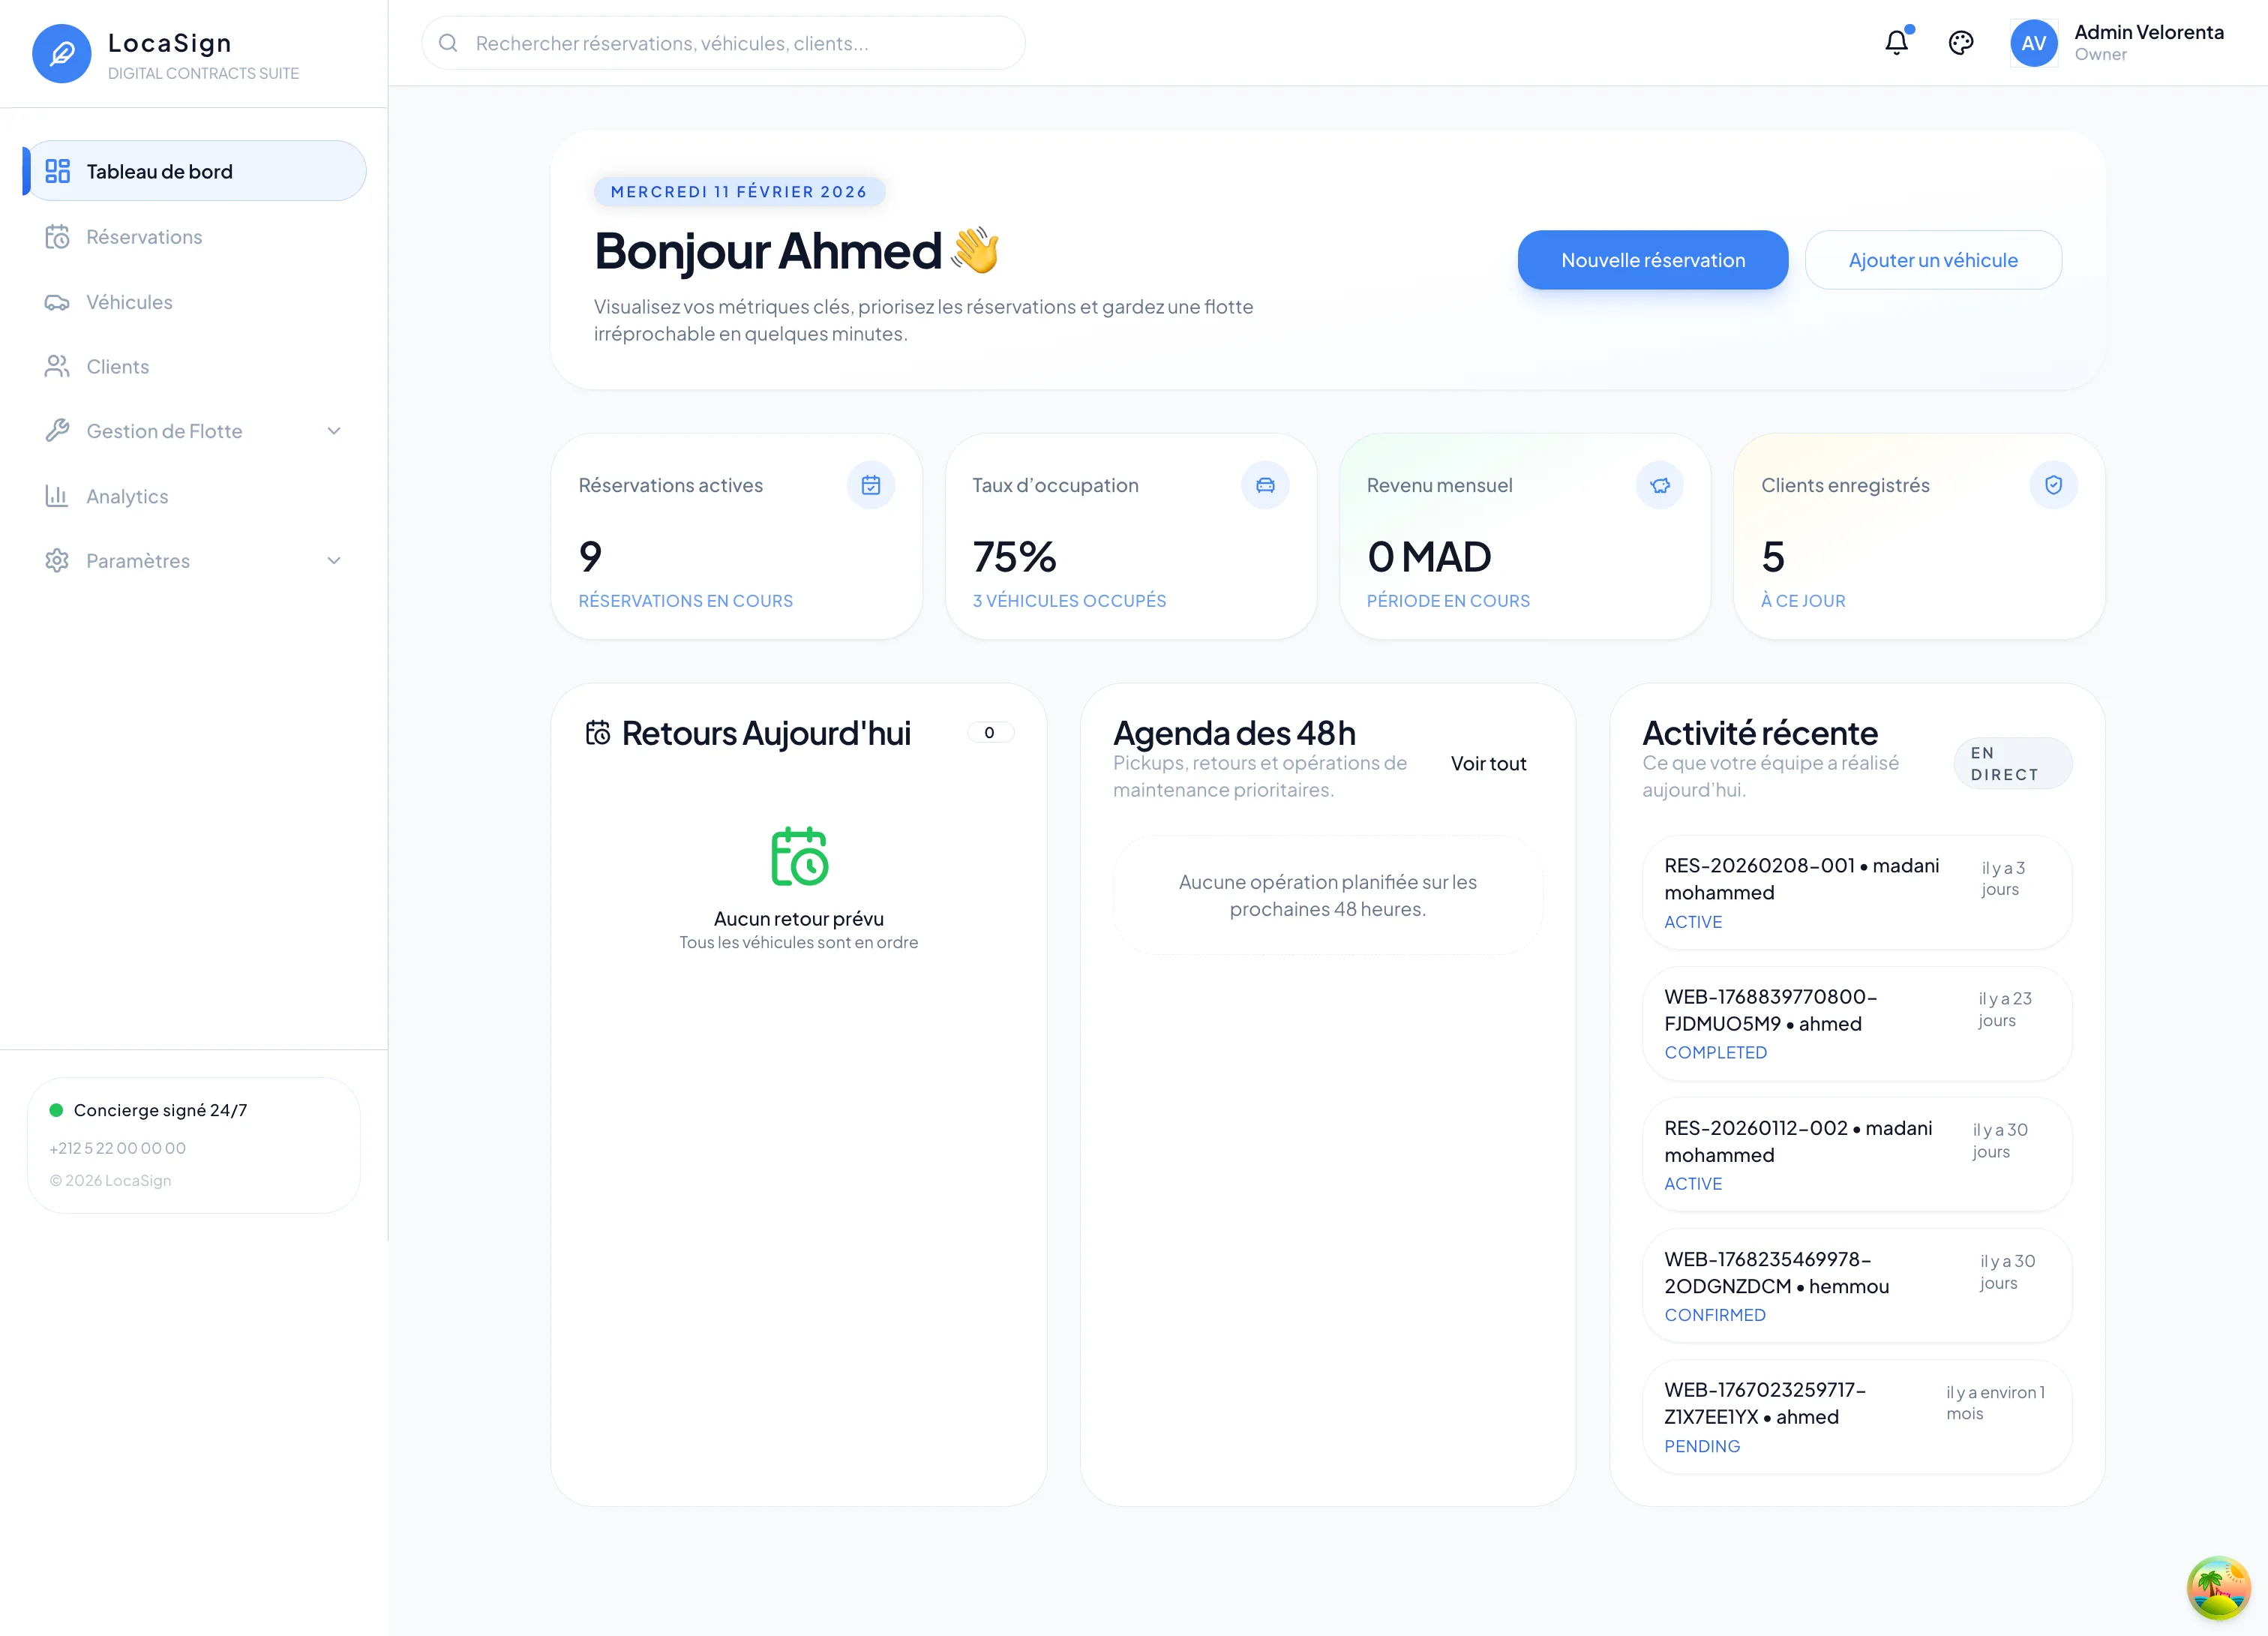Toggle the EN DIRECT live activity indicator
This screenshot has height=1636, width=2268.
tap(2012, 763)
